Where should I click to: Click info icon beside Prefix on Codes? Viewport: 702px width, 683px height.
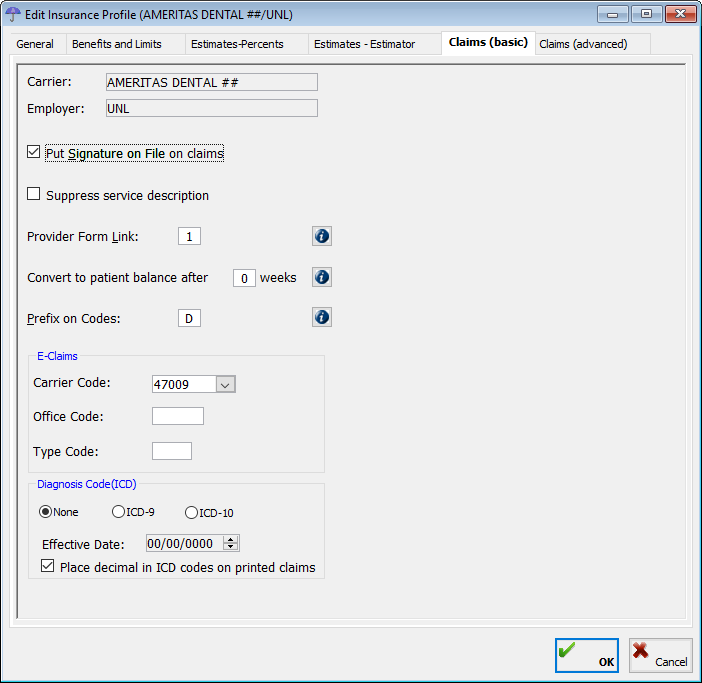click(322, 317)
